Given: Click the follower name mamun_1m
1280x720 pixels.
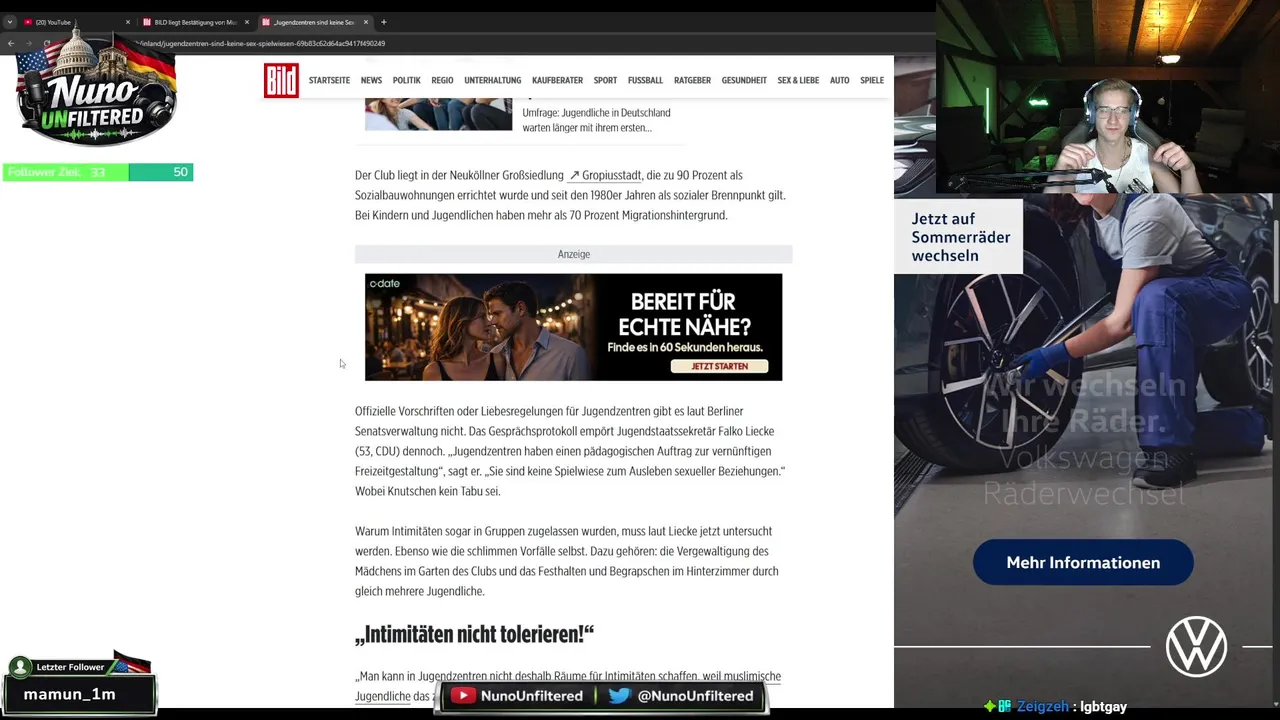Looking at the screenshot, I should [70, 694].
